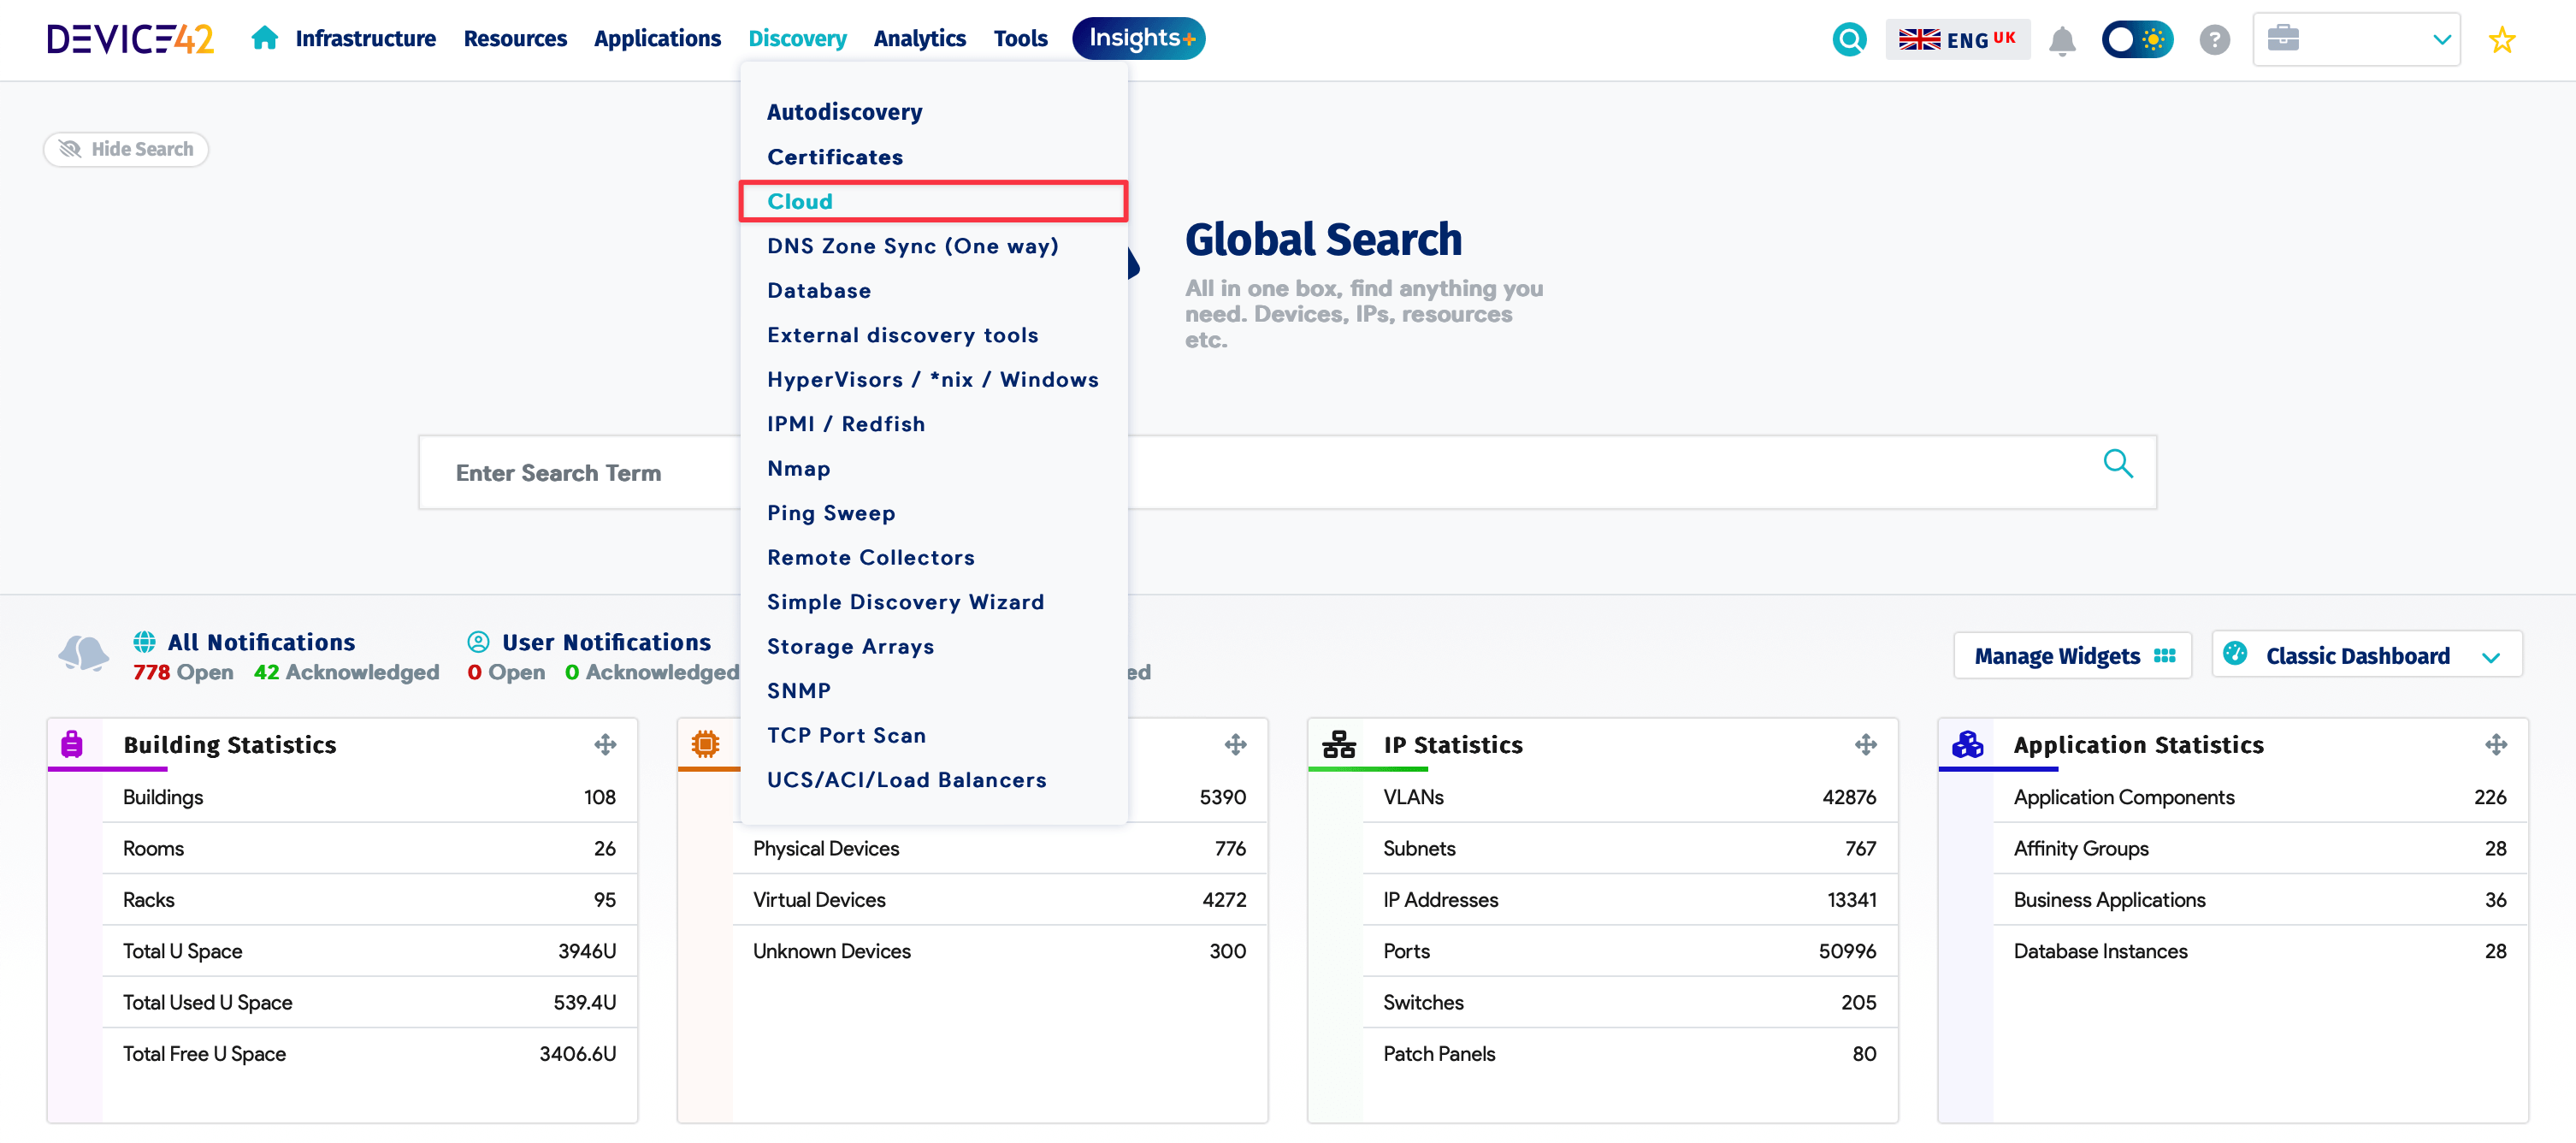Open the Tools menu
The width and height of the screenshot is (2576, 1143).
pos(1020,38)
